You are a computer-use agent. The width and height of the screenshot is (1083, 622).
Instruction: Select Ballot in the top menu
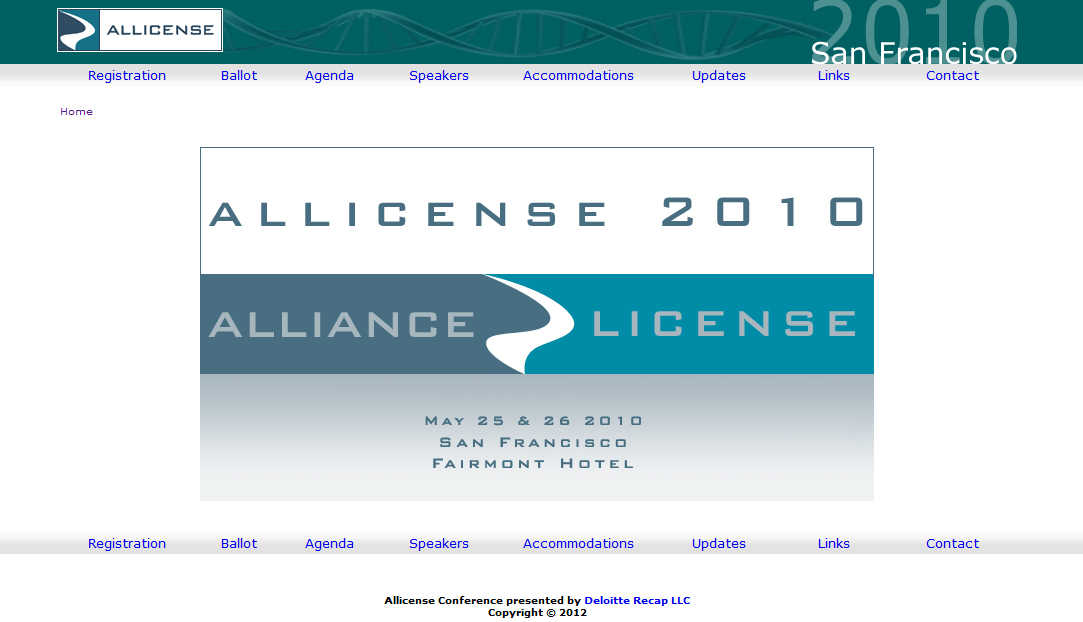(239, 76)
